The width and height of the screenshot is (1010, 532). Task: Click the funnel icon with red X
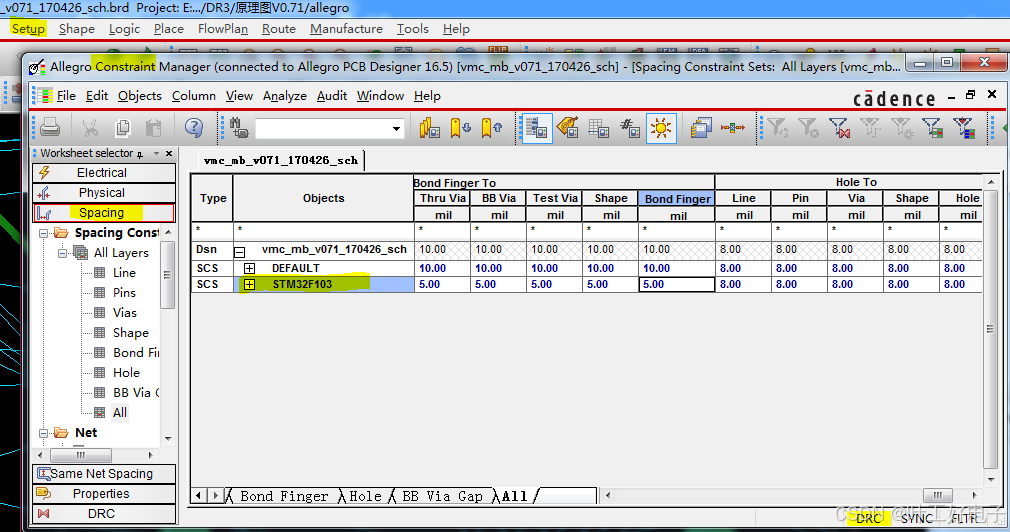839,128
